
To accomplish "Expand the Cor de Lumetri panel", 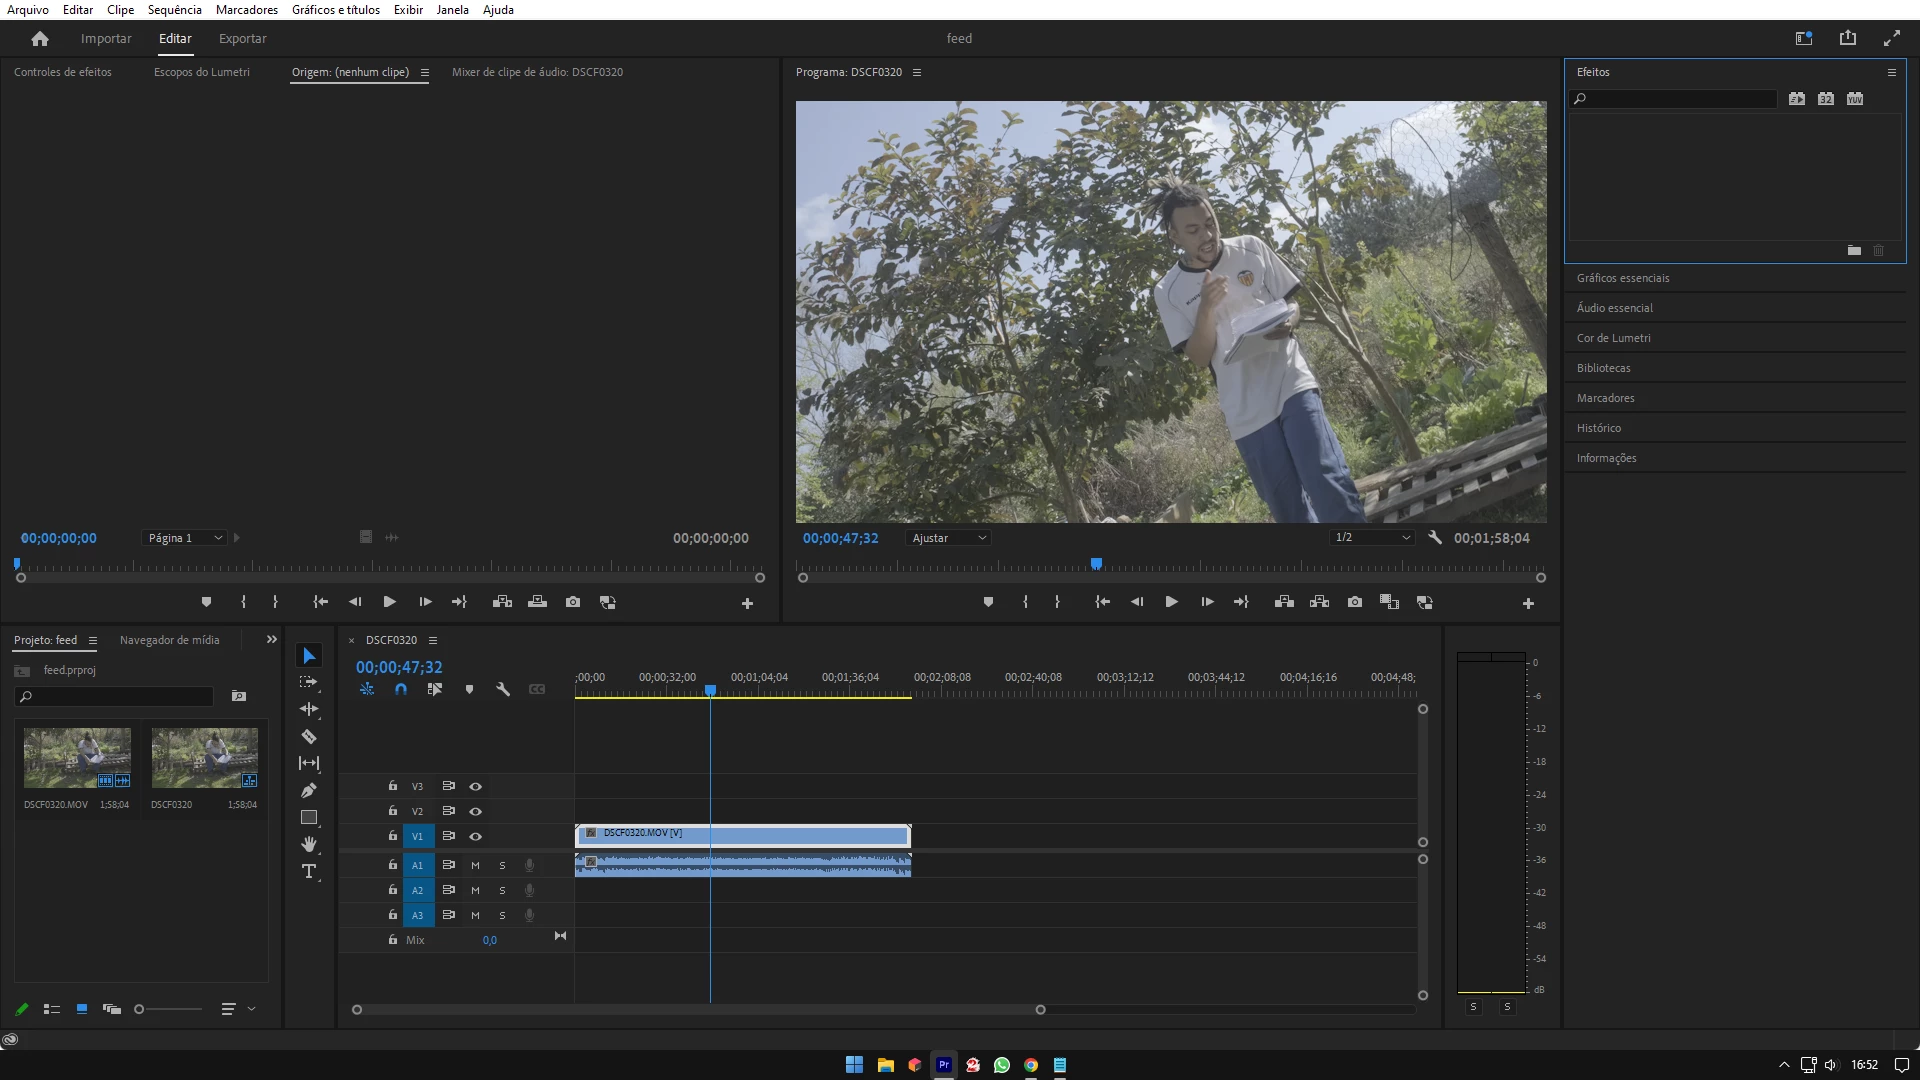I will coord(1613,338).
